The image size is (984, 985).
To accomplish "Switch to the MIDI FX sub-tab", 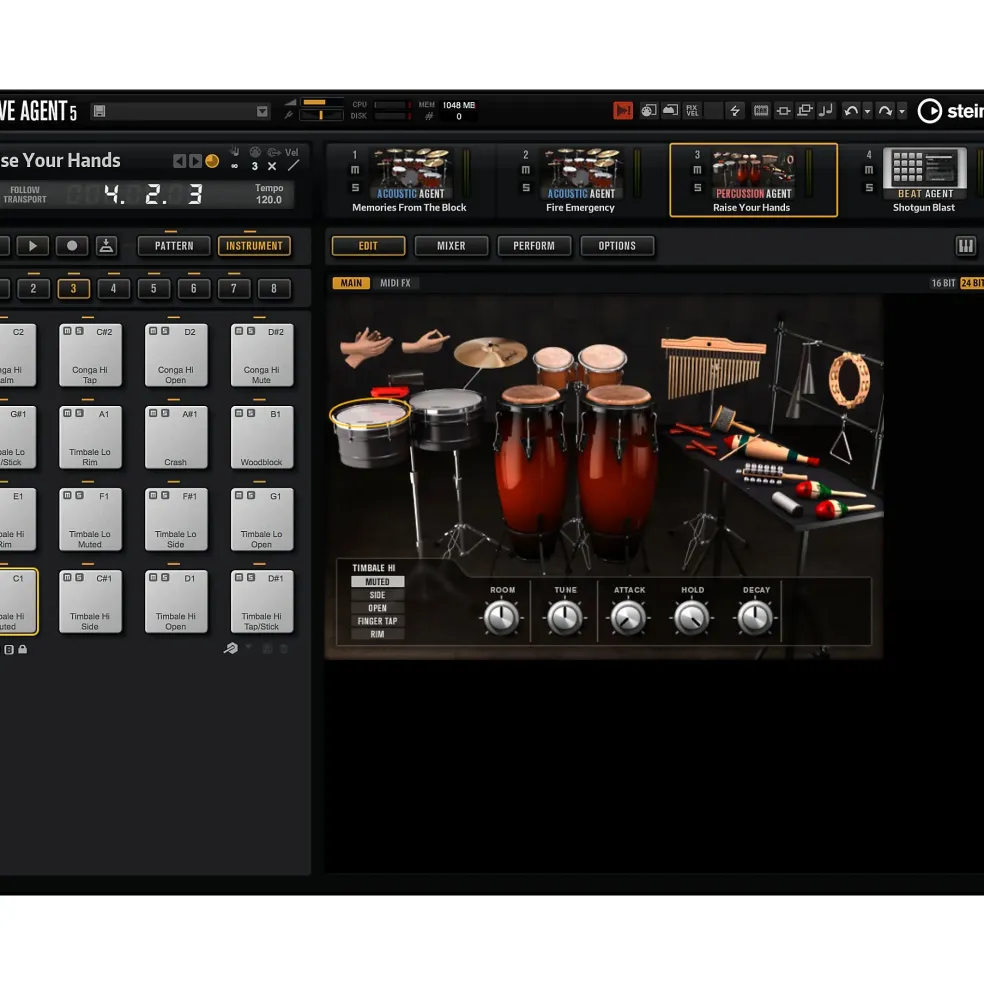I will coord(395,283).
